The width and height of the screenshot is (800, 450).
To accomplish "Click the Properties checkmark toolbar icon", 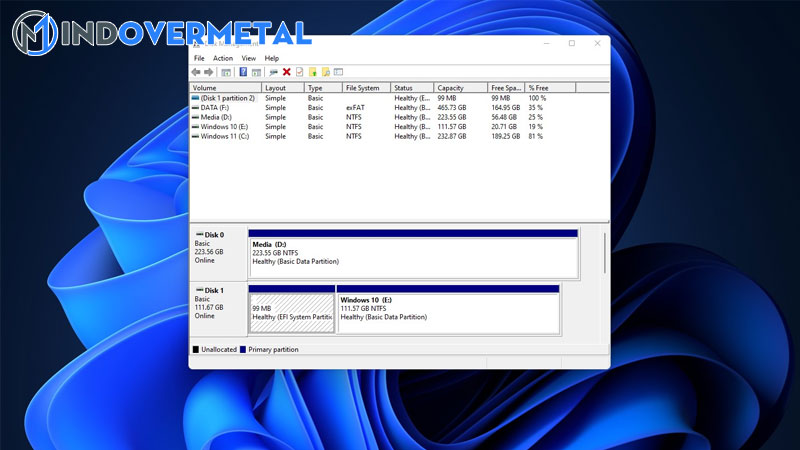I will tap(299, 72).
